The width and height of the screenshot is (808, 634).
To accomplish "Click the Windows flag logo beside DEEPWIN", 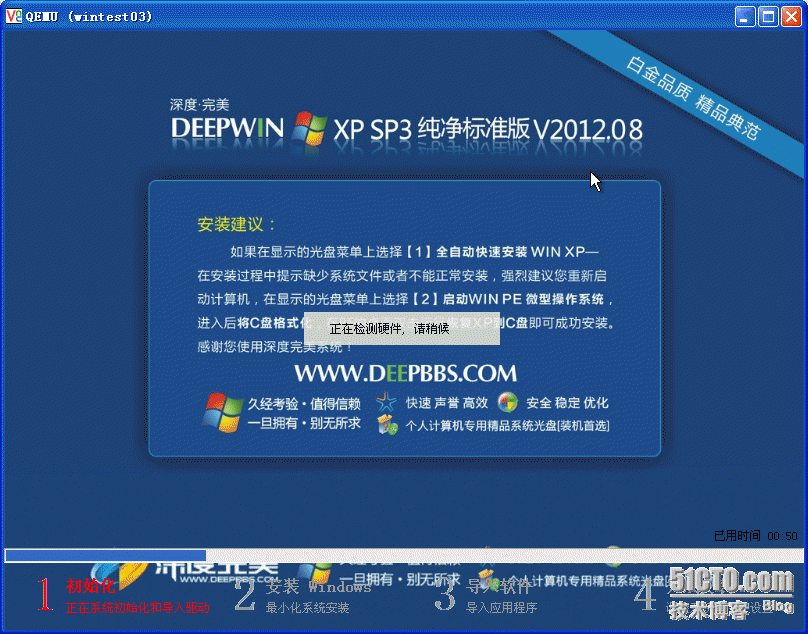I will pyautogui.click(x=309, y=128).
